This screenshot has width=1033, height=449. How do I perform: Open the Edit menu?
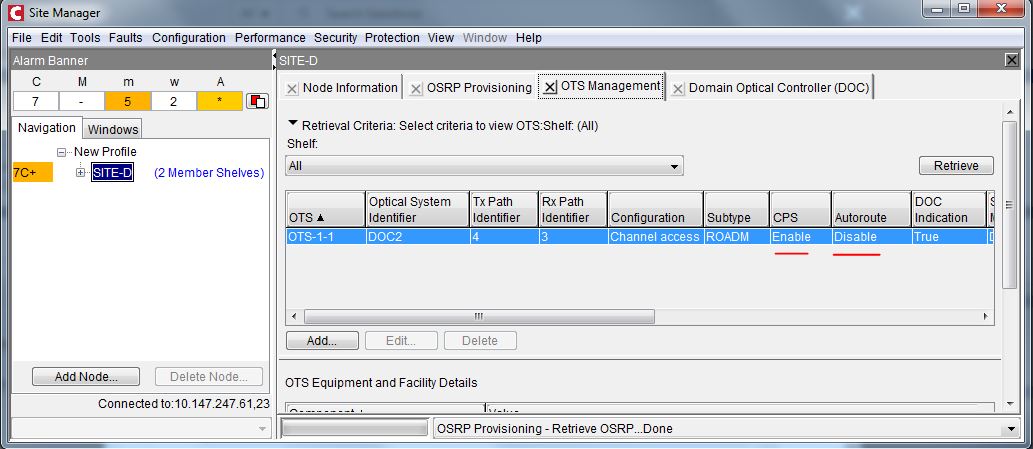coord(51,38)
